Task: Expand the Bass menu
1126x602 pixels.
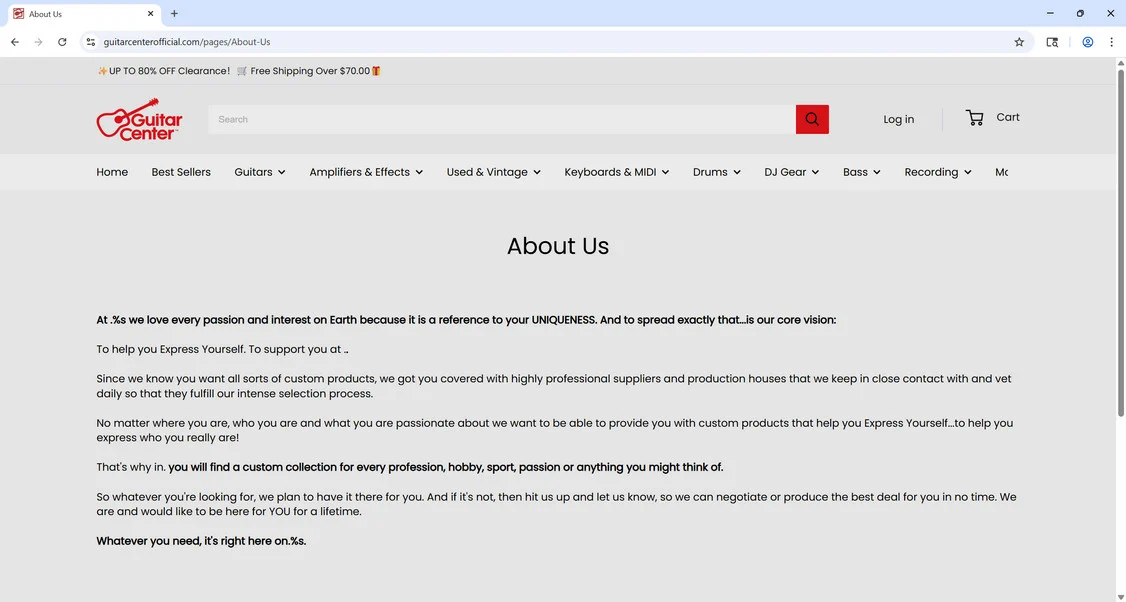Action: pos(862,172)
